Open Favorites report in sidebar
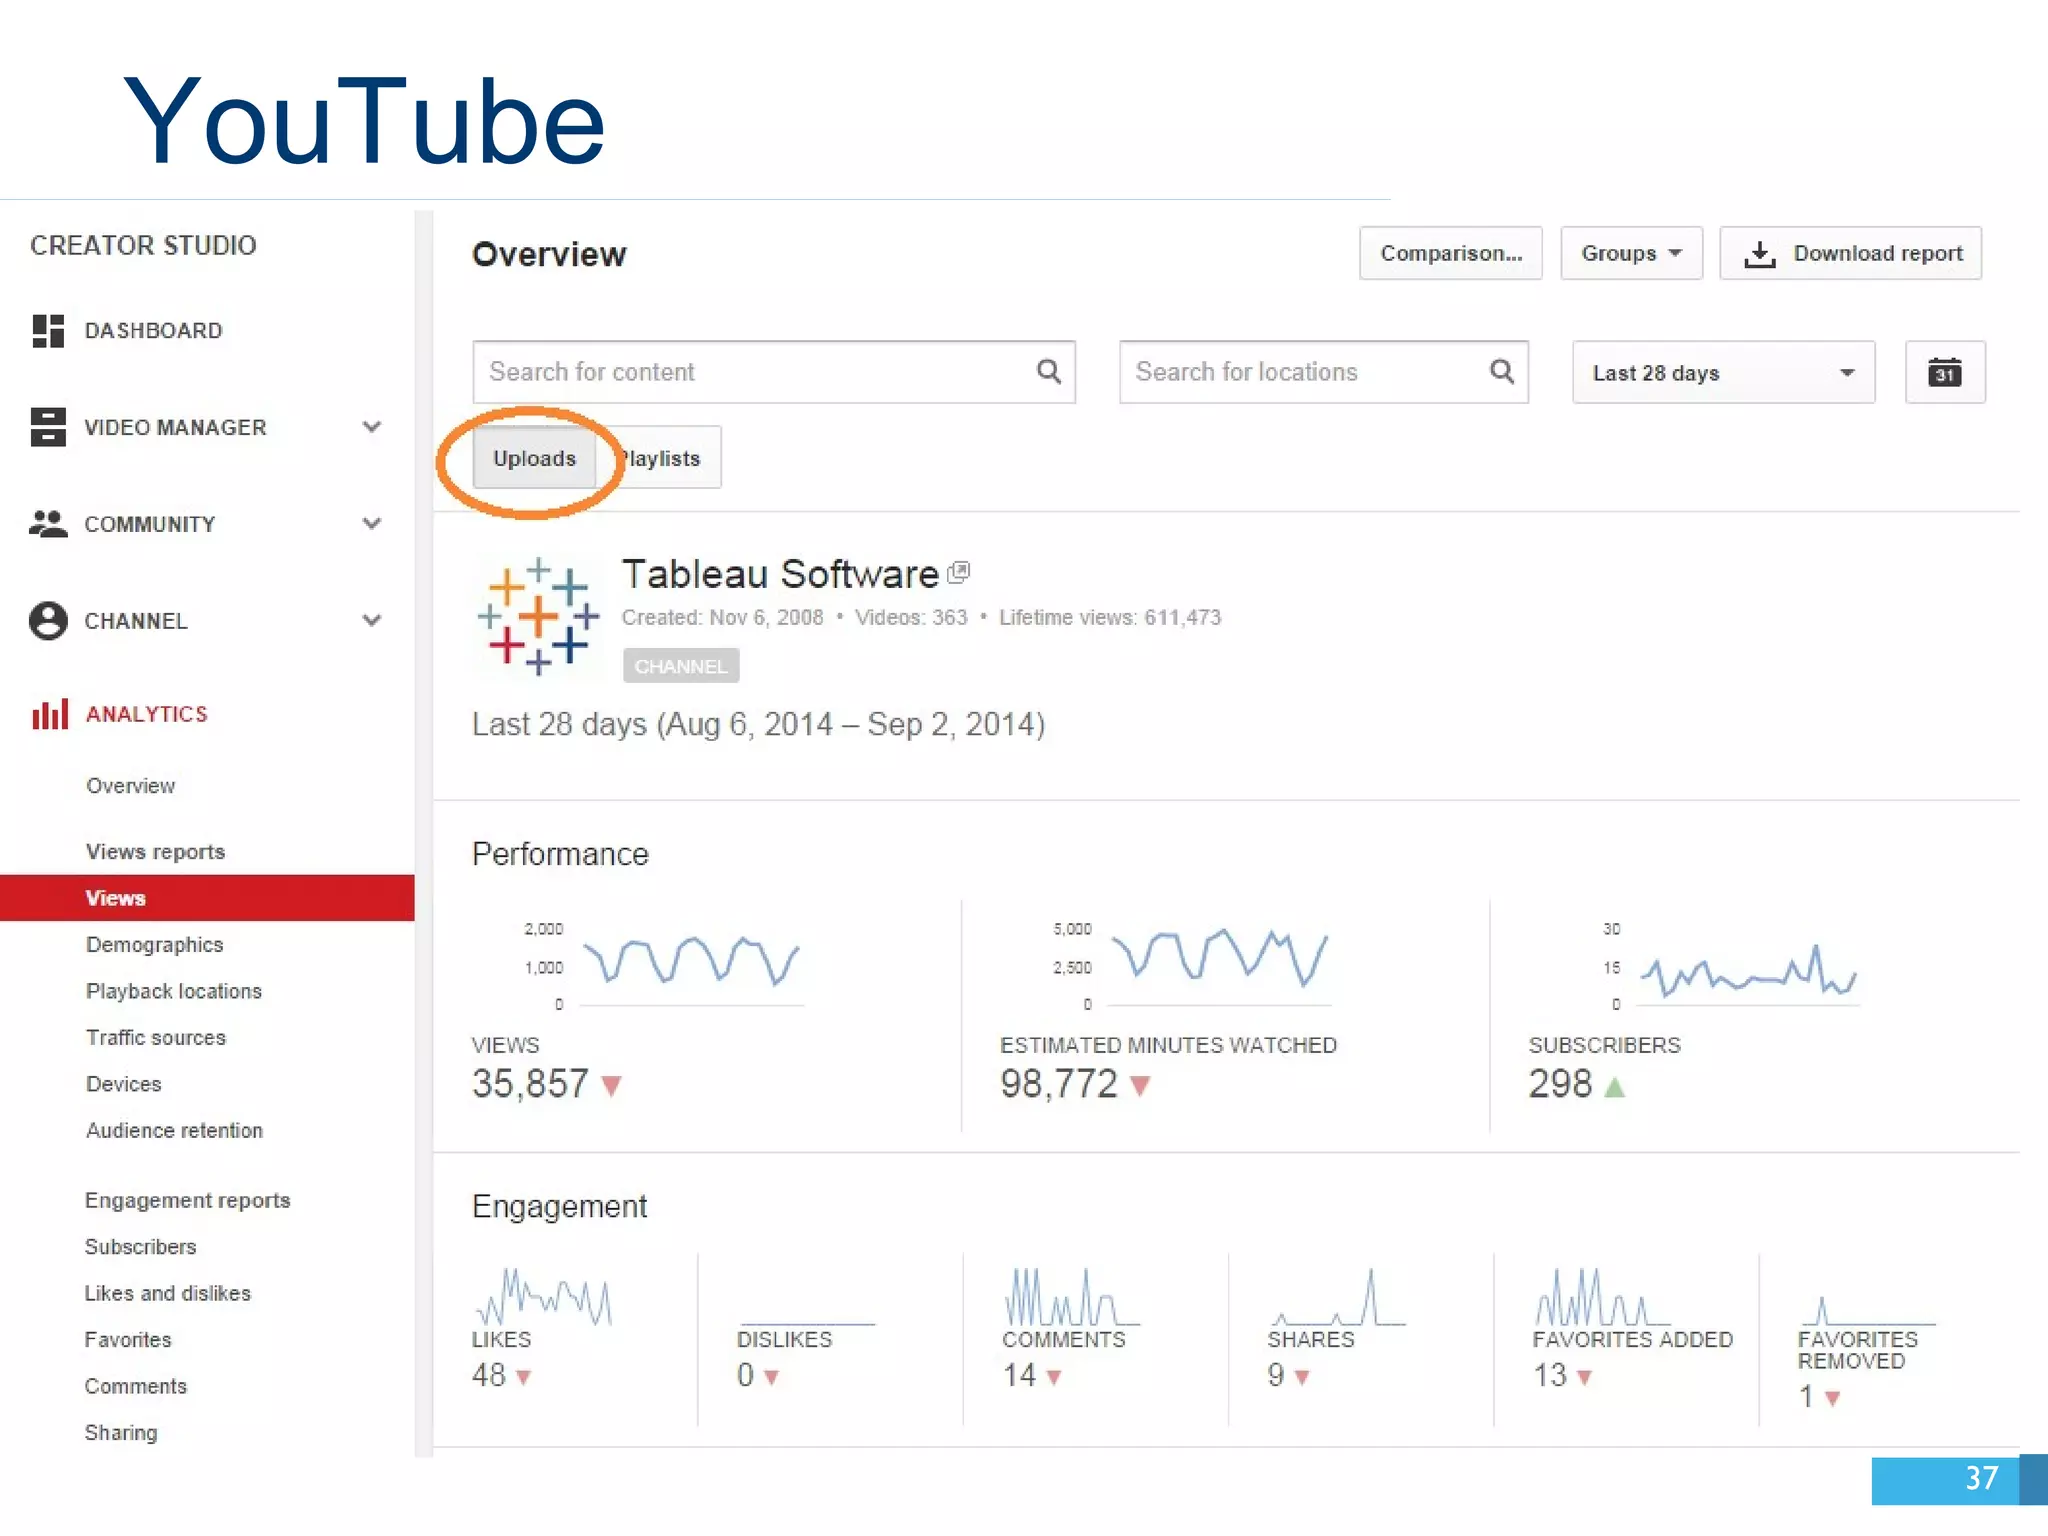2048x1536 pixels. tap(127, 1340)
